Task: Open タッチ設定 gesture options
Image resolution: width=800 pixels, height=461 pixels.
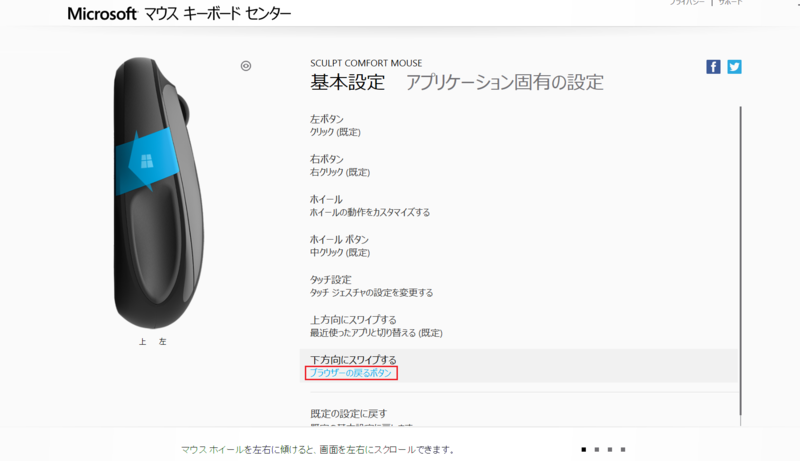Action: click(x=518, y=286)
